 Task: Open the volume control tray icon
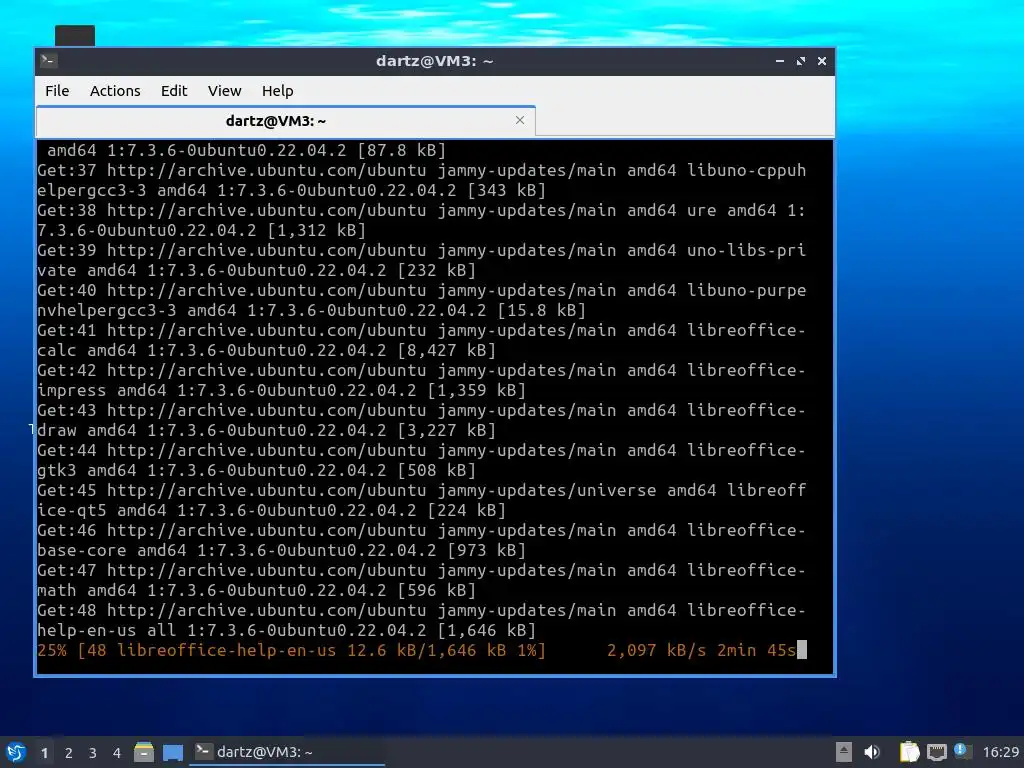[x=872, y=752]
